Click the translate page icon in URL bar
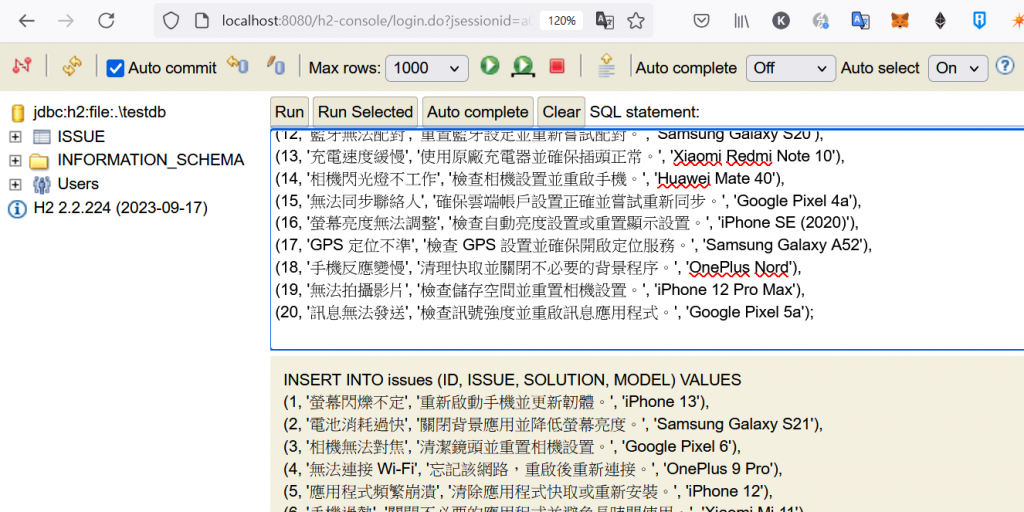This screenshot has height=512, width=1024. pyautogui.click(x=605, y=21)
